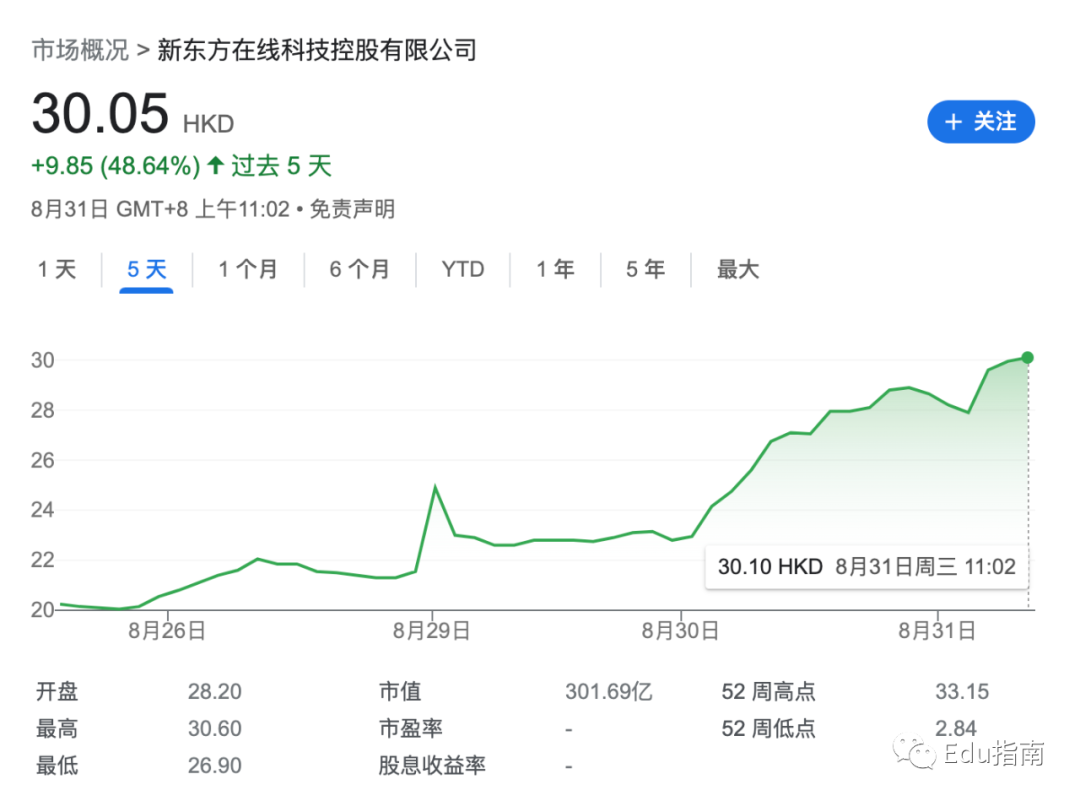Click the 8月31日 GMT+8 timestamp text
The height and width of the screenshot is (801, 1080).
click(160, 209)
